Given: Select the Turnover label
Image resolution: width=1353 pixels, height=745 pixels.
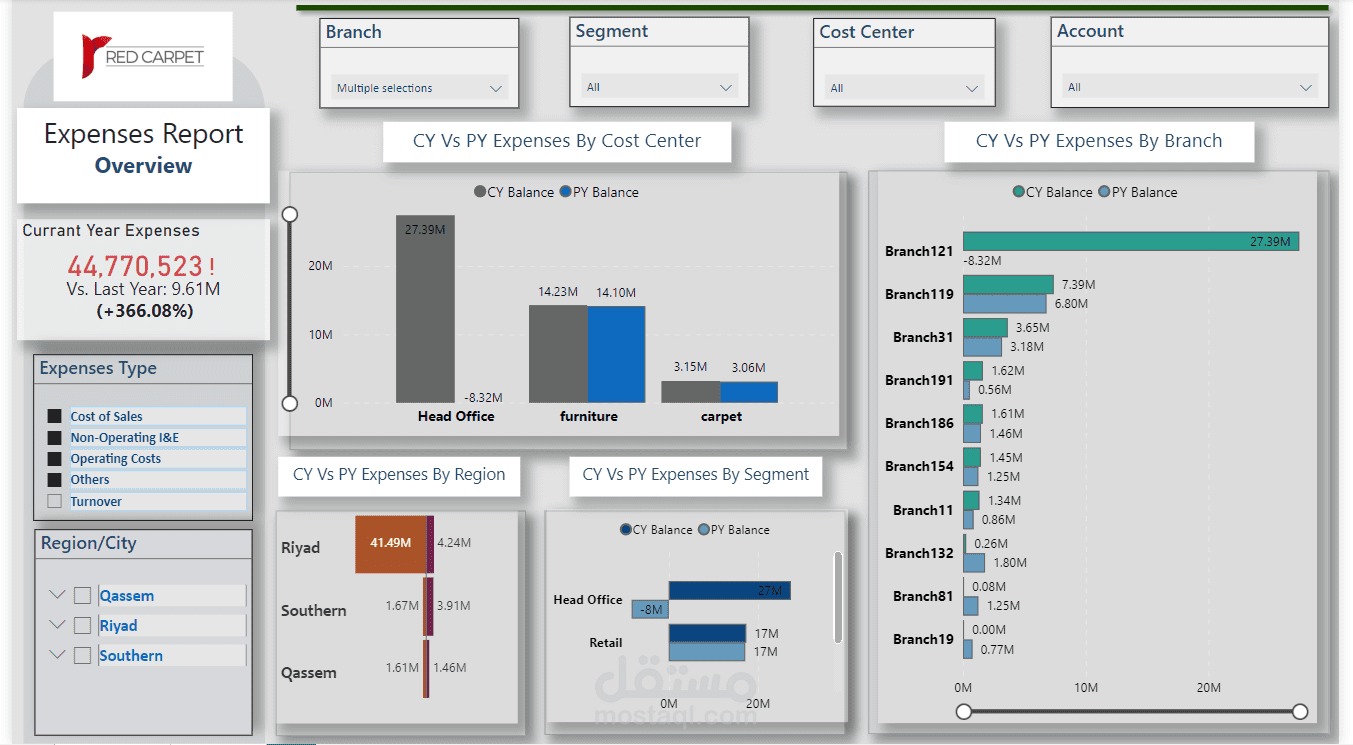Looking at the screenshot, I should pos(96,501).
